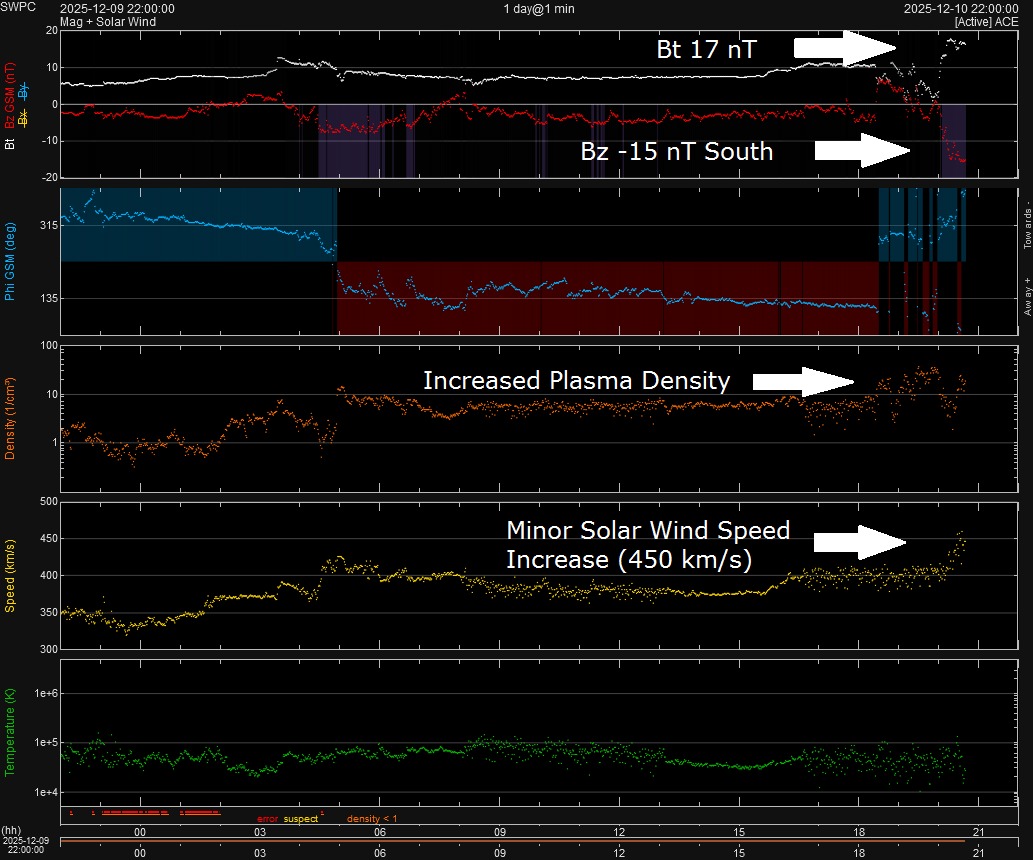Click the -20 tick on Bz axis
The width and height of the screenshot is (1033, 860).
pos(50,177)
